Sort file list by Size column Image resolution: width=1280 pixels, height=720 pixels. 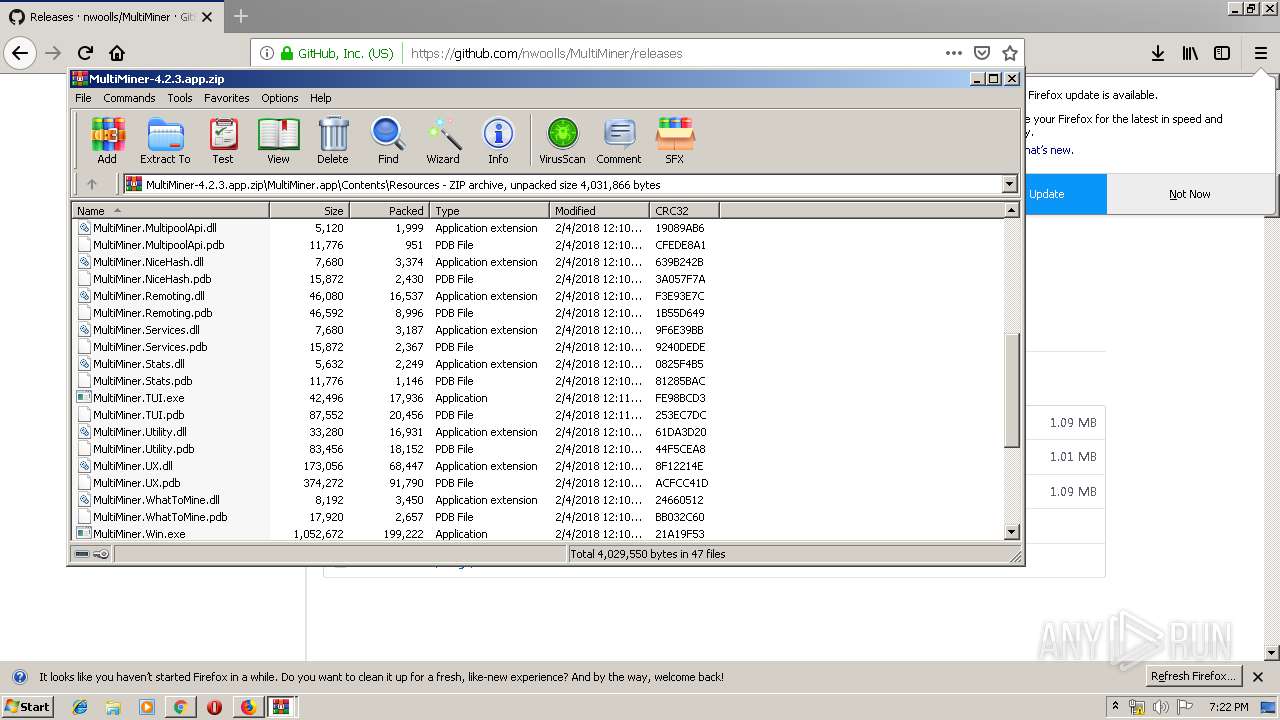pos(309,210)
